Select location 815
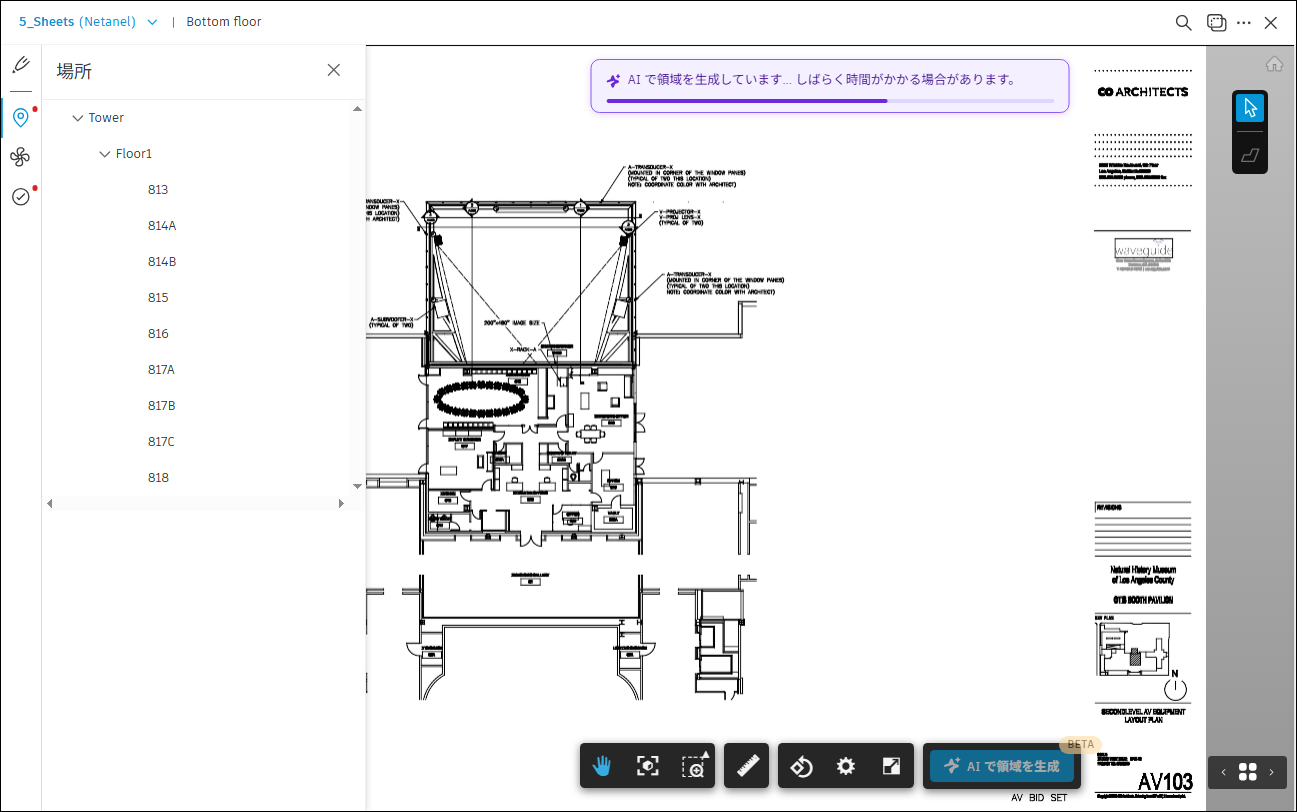The height and width of the screenshot is (812, 1297). tap(158, 298)
